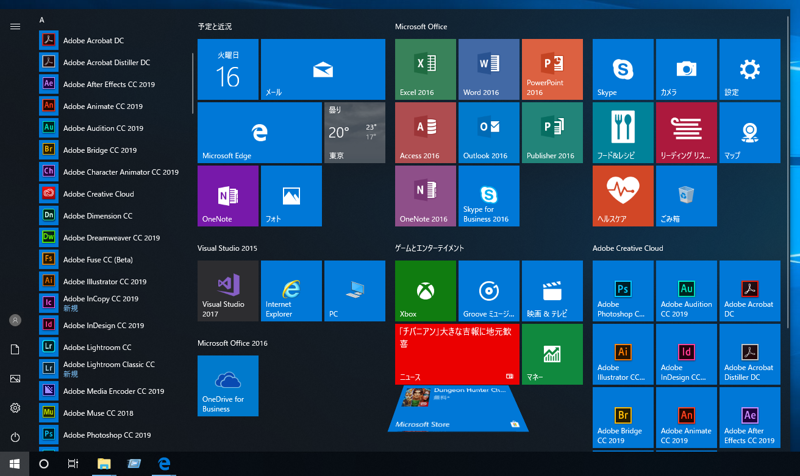Open Microsoft Edge from the taskbar
This screenshot has height=476, width=800.
164,464
